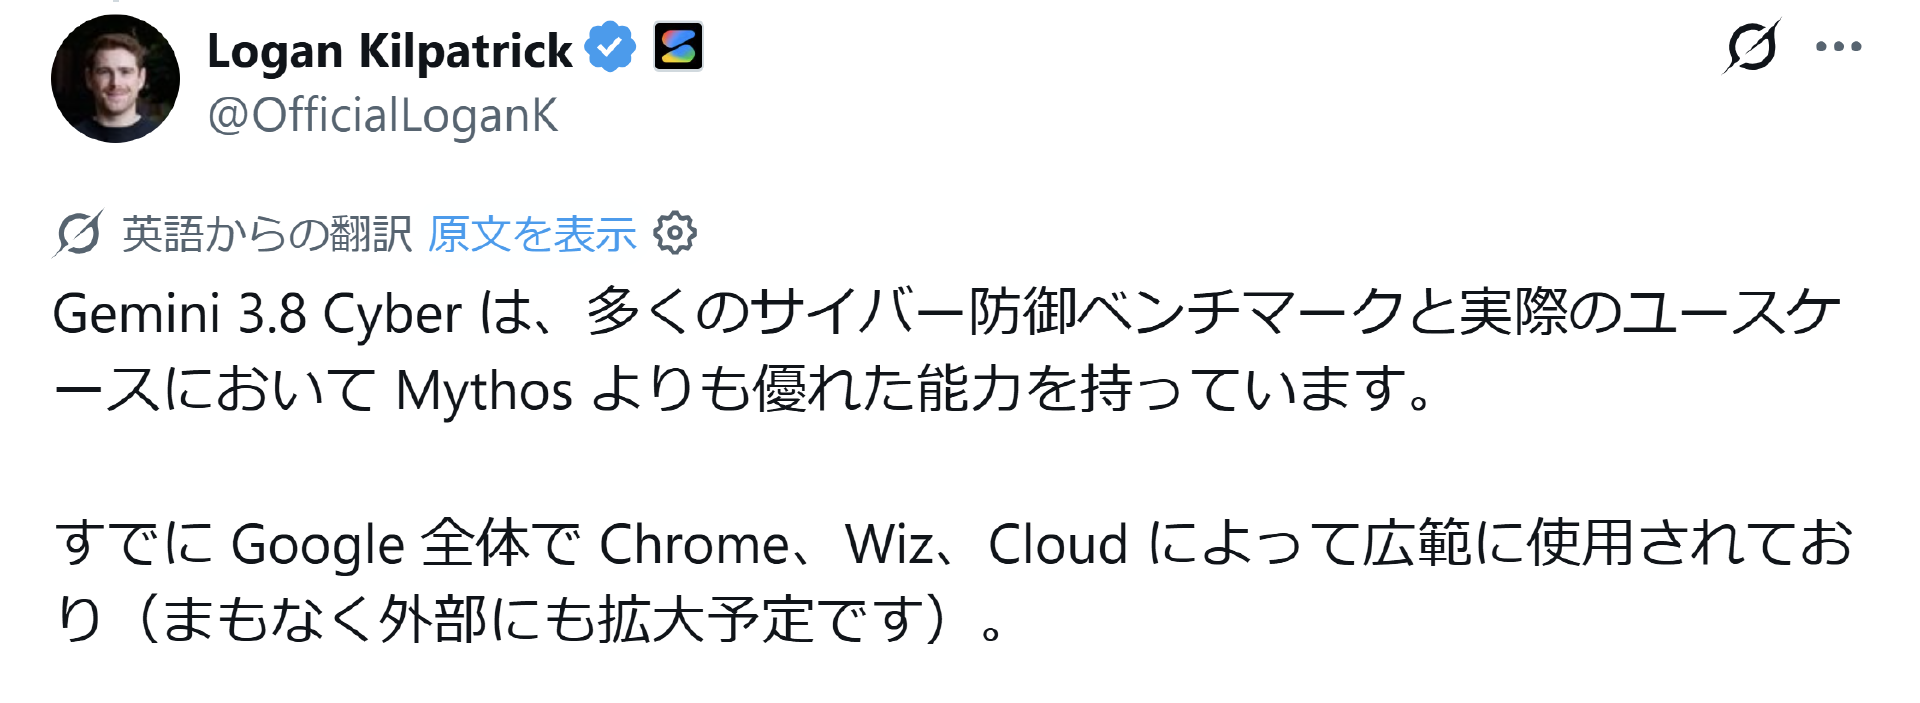Click the 英語からの翻訳 label

(x=267, y=234)
